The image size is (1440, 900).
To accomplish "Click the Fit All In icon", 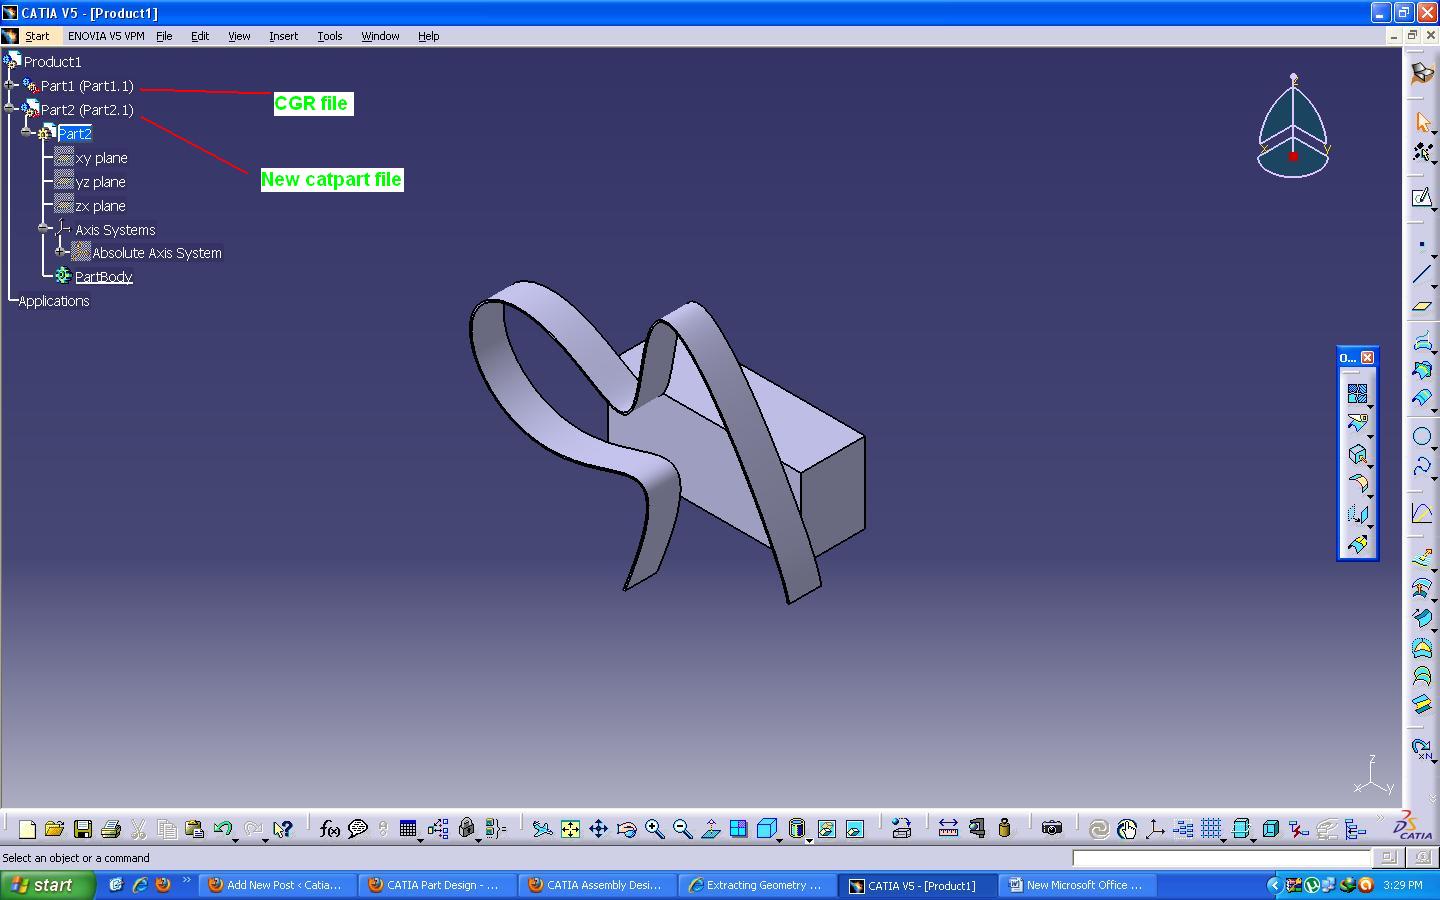I will click(x=570, y=829).
